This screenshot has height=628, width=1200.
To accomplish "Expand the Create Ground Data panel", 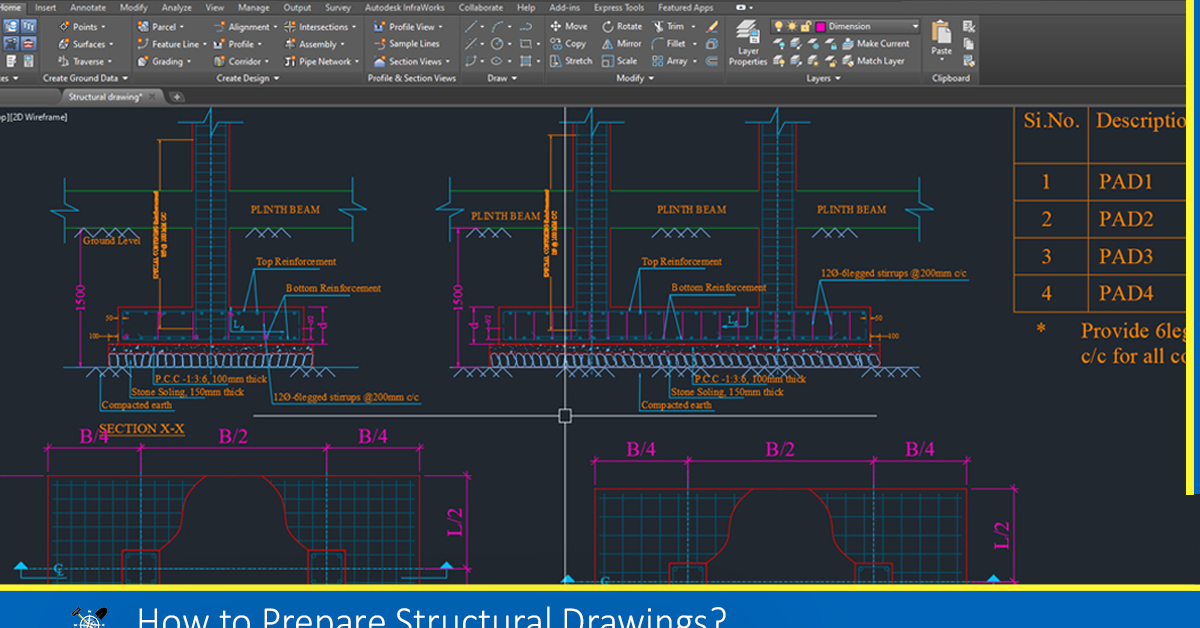I will click(x=85, y=78).
